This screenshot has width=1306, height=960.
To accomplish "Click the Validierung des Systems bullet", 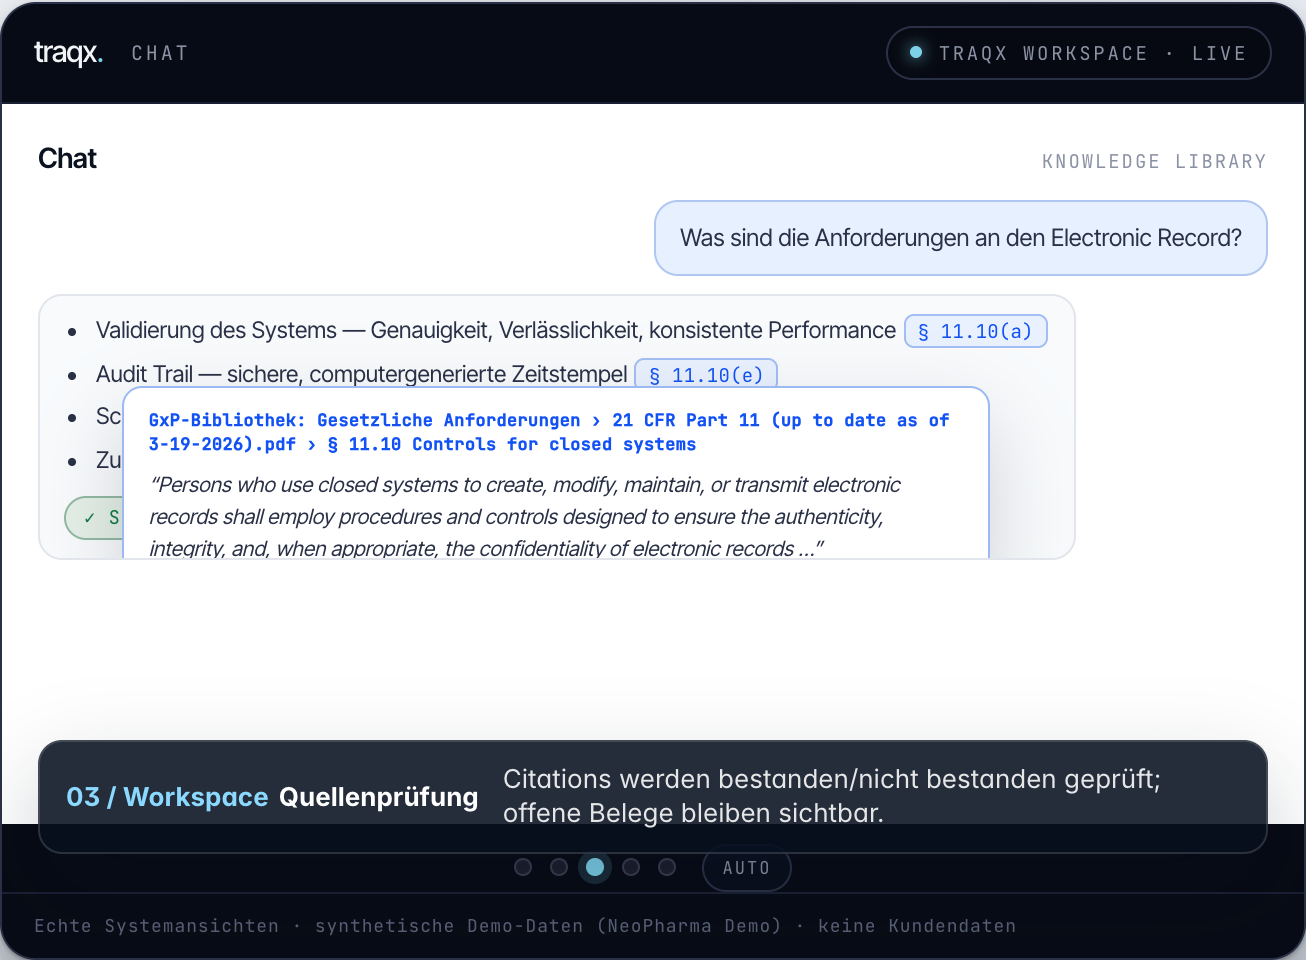I will click(x=496, y=330).
